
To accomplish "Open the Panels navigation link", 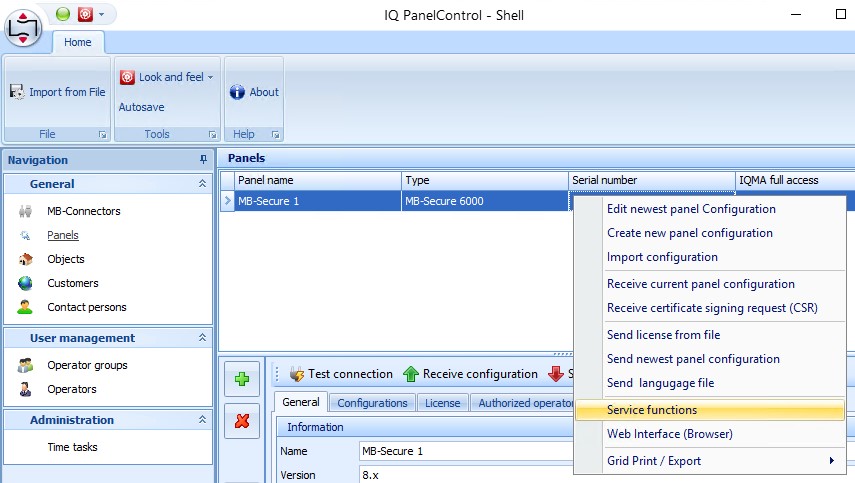I will coord(63,235).
